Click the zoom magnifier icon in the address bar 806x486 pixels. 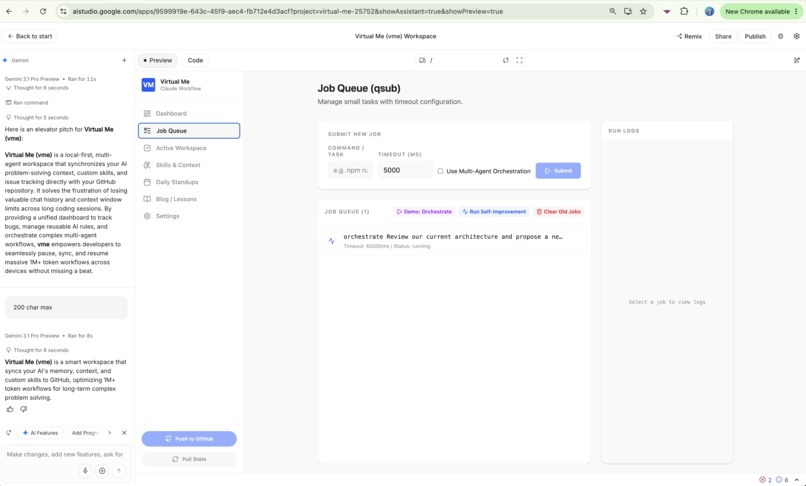pos(613,11)
